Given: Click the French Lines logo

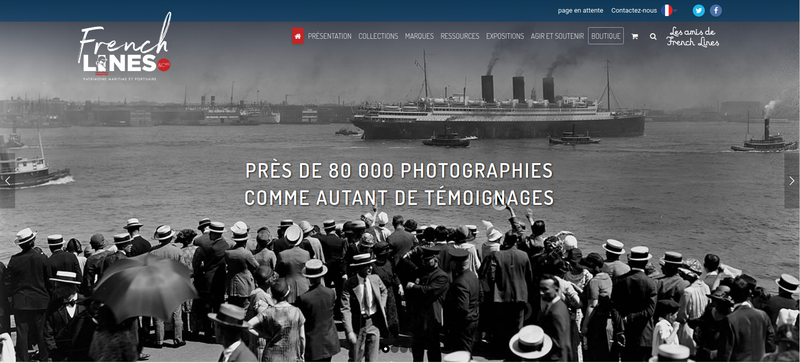Looking at the screenshot, I should 124,46.
